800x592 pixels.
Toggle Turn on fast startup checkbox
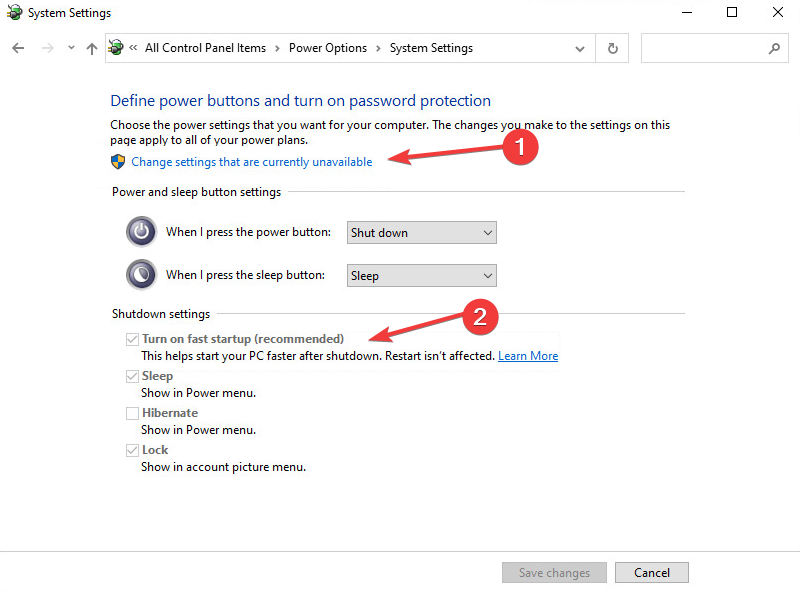[x=132, y=339]
